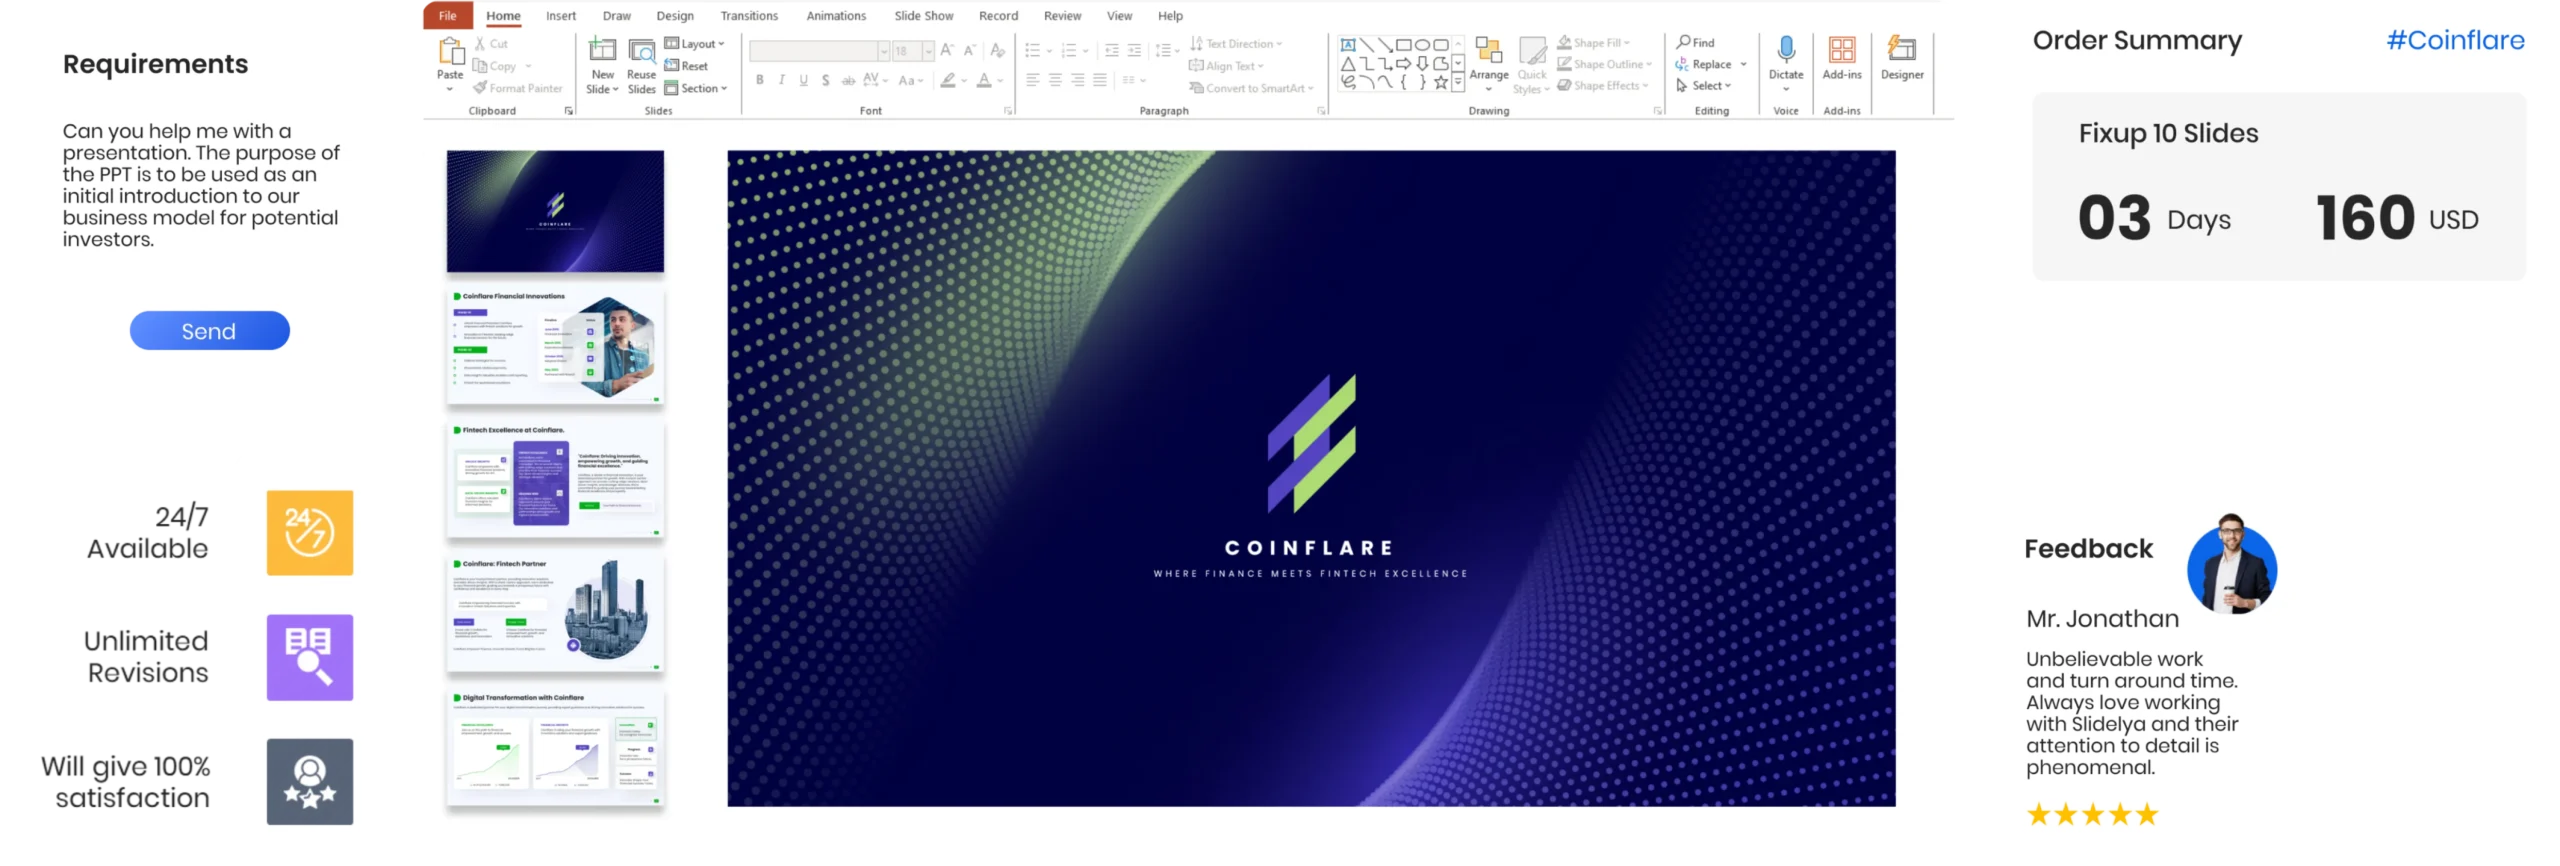This screenshot has height=866, width=2560.
Task: Click the Draw tab
Action: click(617, 16)
